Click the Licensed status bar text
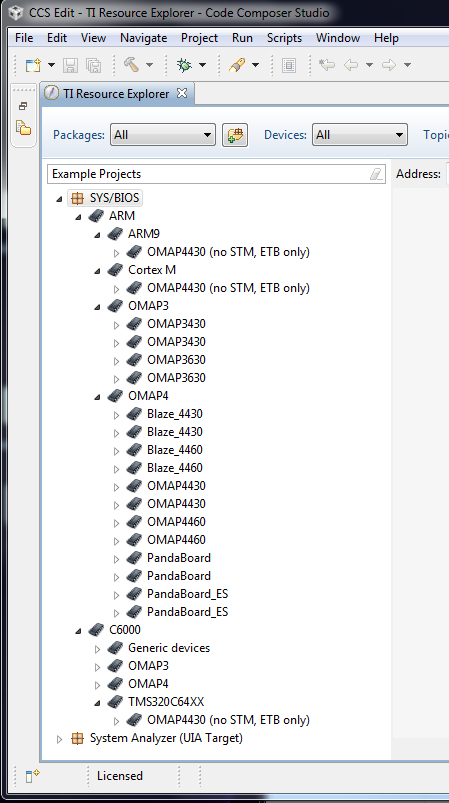The image size is (449, 803). [x=120, y=776]
